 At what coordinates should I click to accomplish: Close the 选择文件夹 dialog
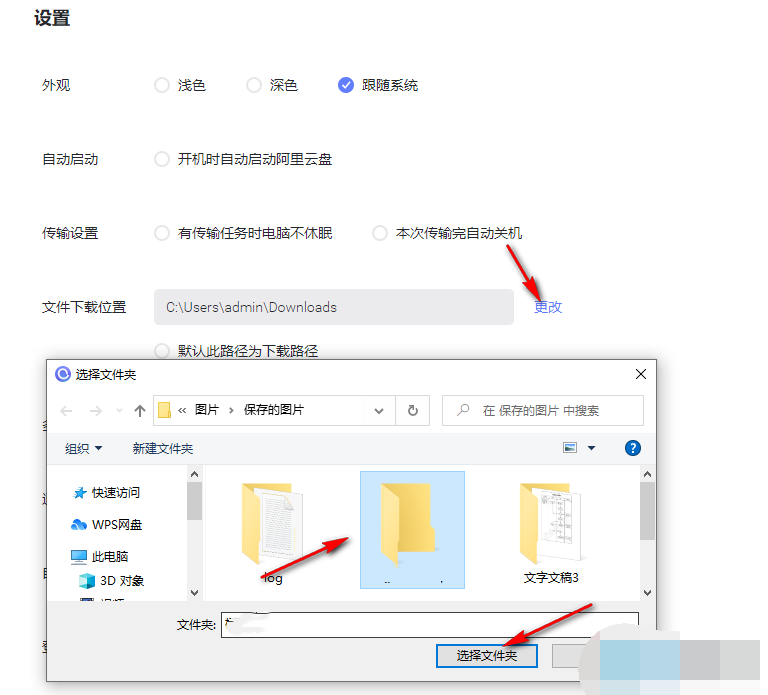click(x=641, y=374)
